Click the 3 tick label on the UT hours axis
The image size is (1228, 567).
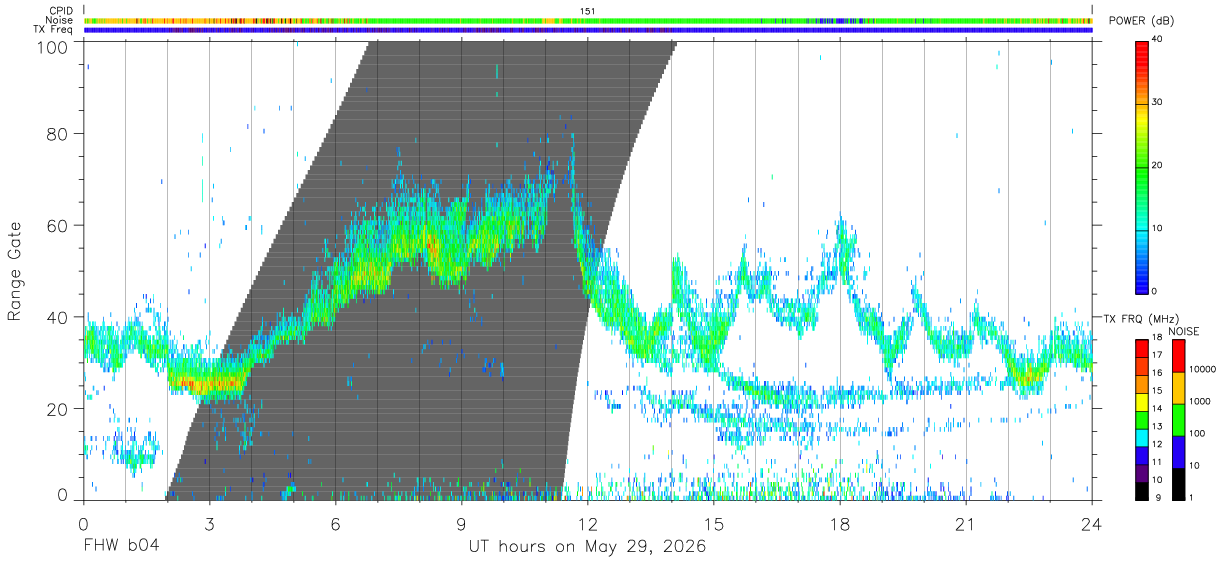209,523
